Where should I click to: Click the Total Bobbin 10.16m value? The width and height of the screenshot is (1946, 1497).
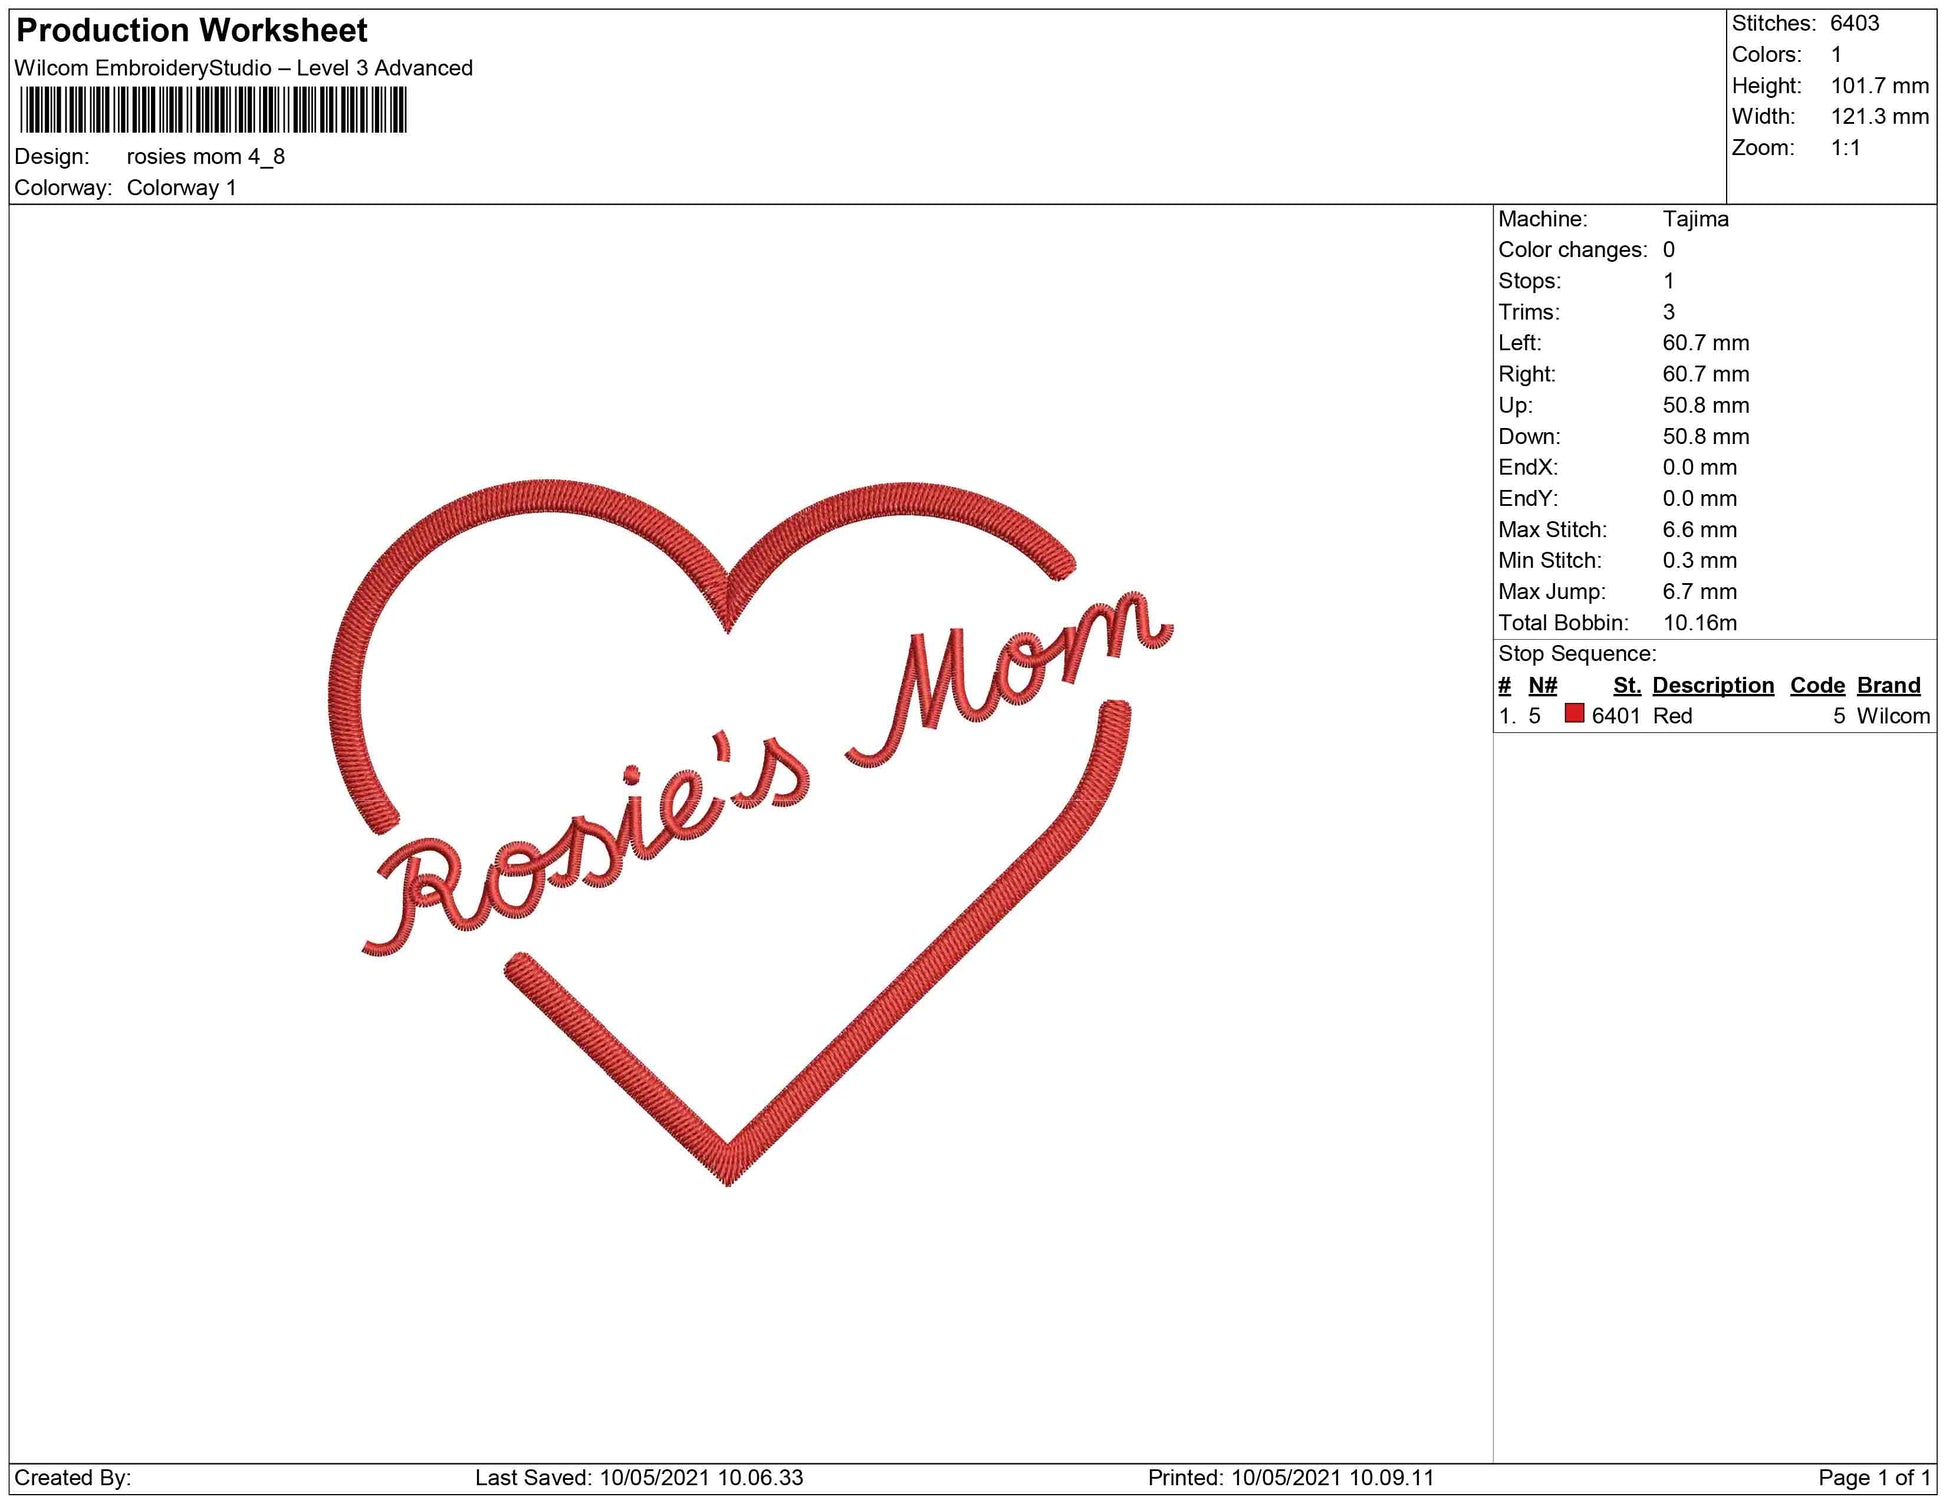coord(1699,623)
